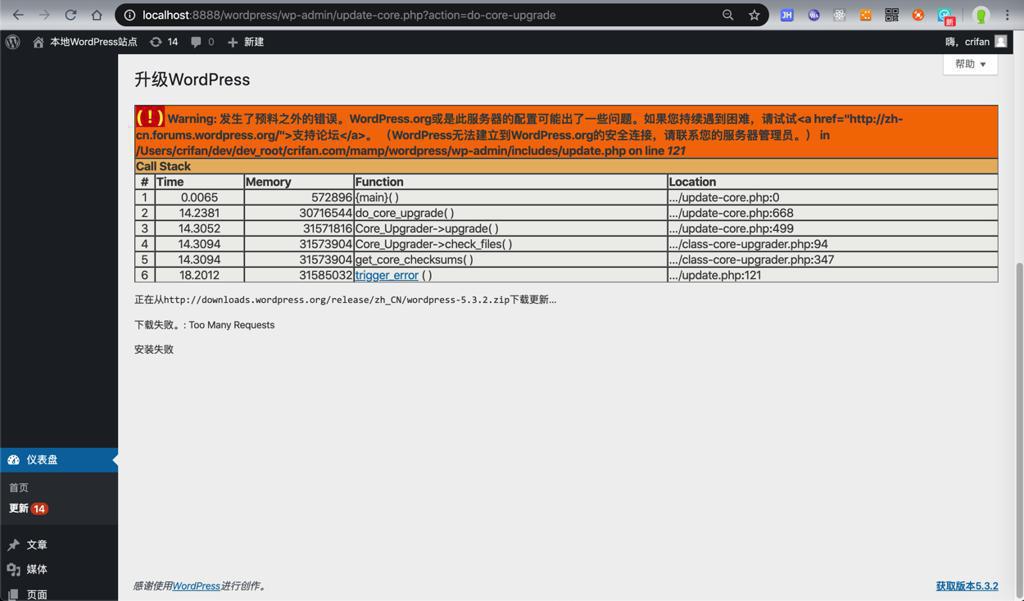Open the browser home page
This screenshot has width=1024, height=601.
97,15
